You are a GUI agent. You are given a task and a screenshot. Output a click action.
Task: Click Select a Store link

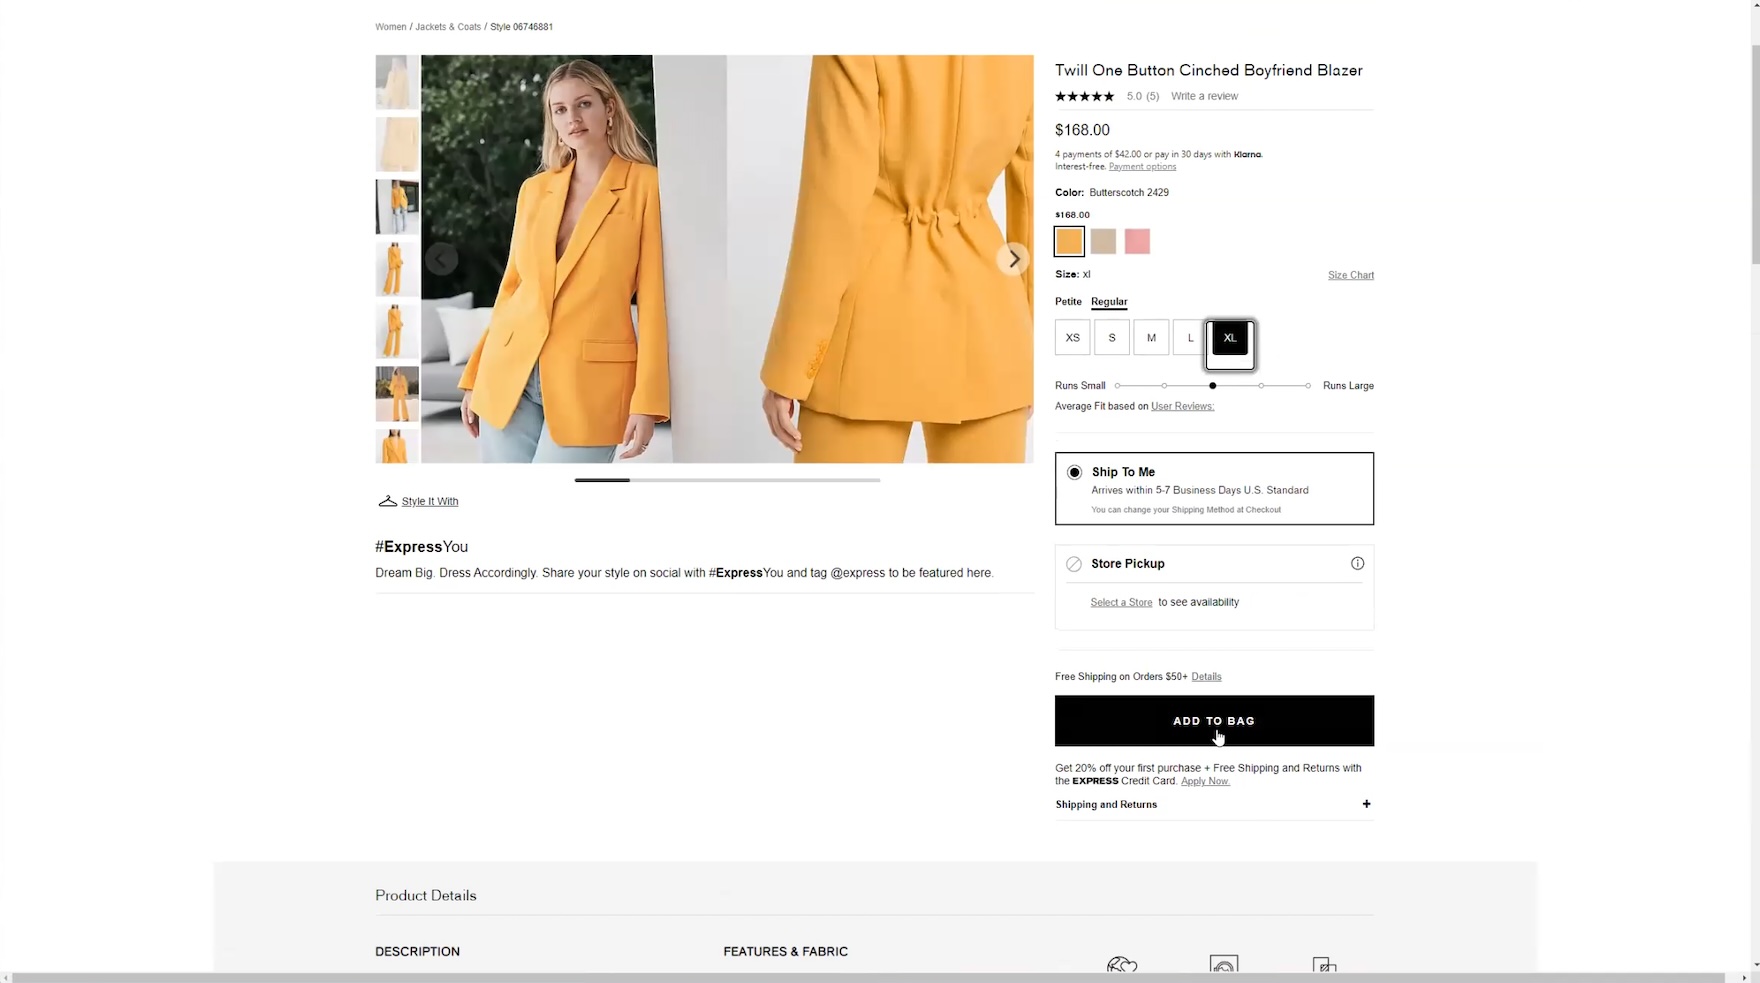pos(1121,603)
